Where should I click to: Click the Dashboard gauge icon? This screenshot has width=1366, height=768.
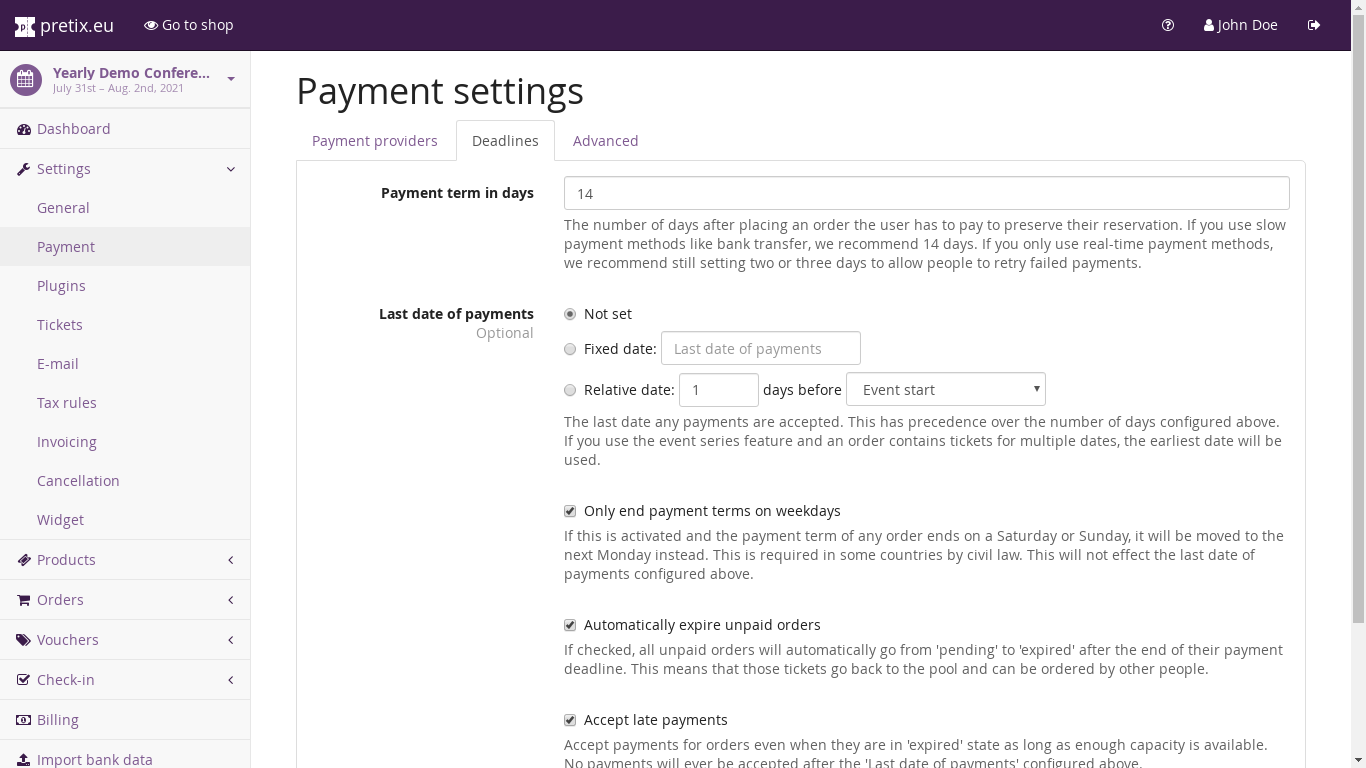[24, 129]
